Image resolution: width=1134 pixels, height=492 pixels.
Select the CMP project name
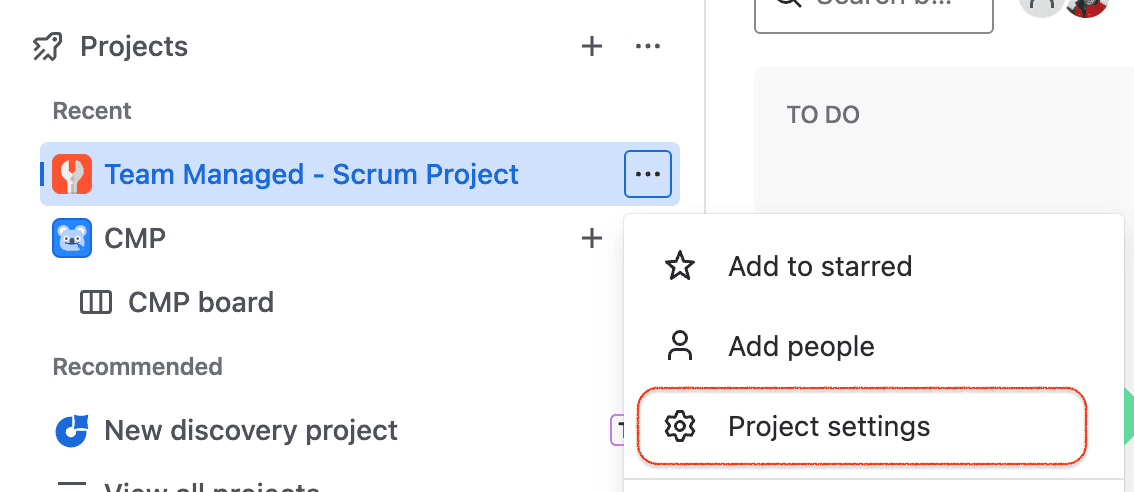[x=135, y=238]
